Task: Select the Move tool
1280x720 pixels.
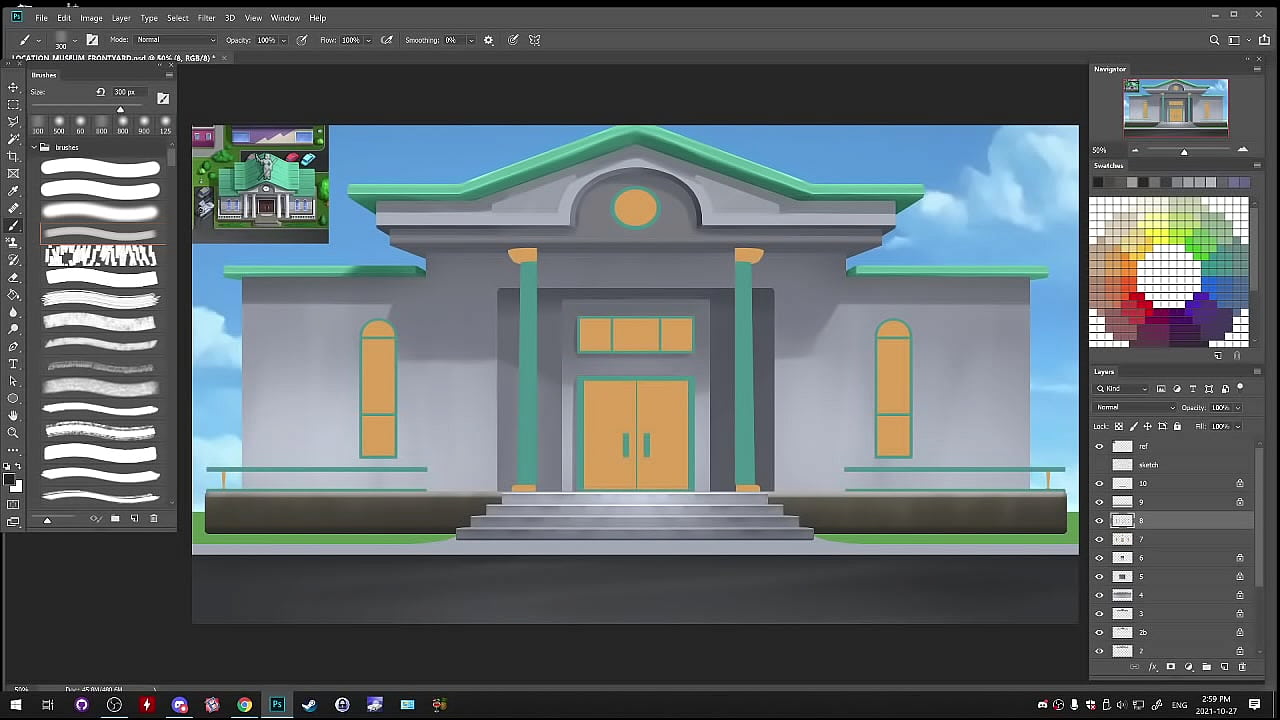Action: pos(13,88)
